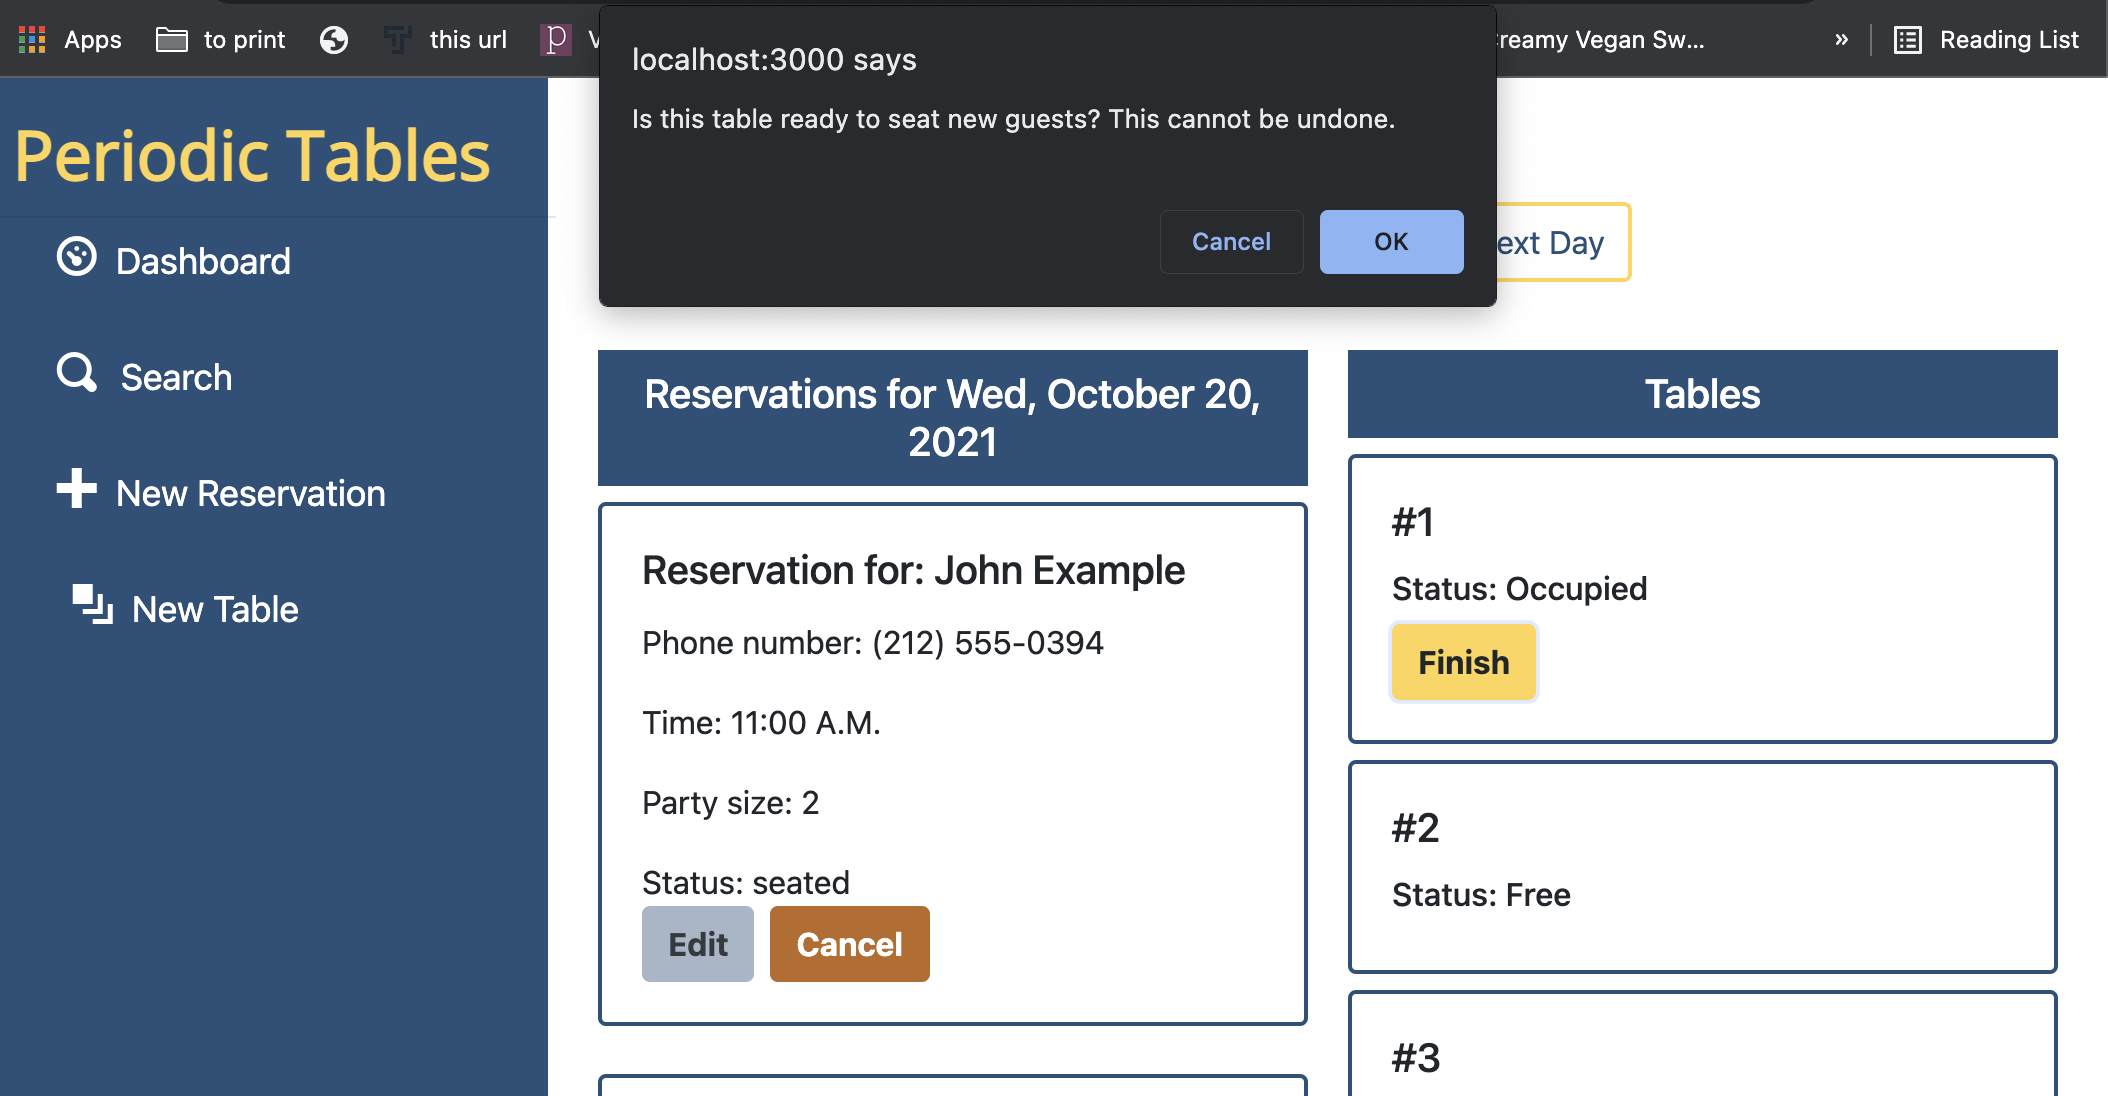Viewport: 2108px width, 1096px height.
Task: Click the Reading List icon
Action: pyautogui.click(x=1908, y=40)
